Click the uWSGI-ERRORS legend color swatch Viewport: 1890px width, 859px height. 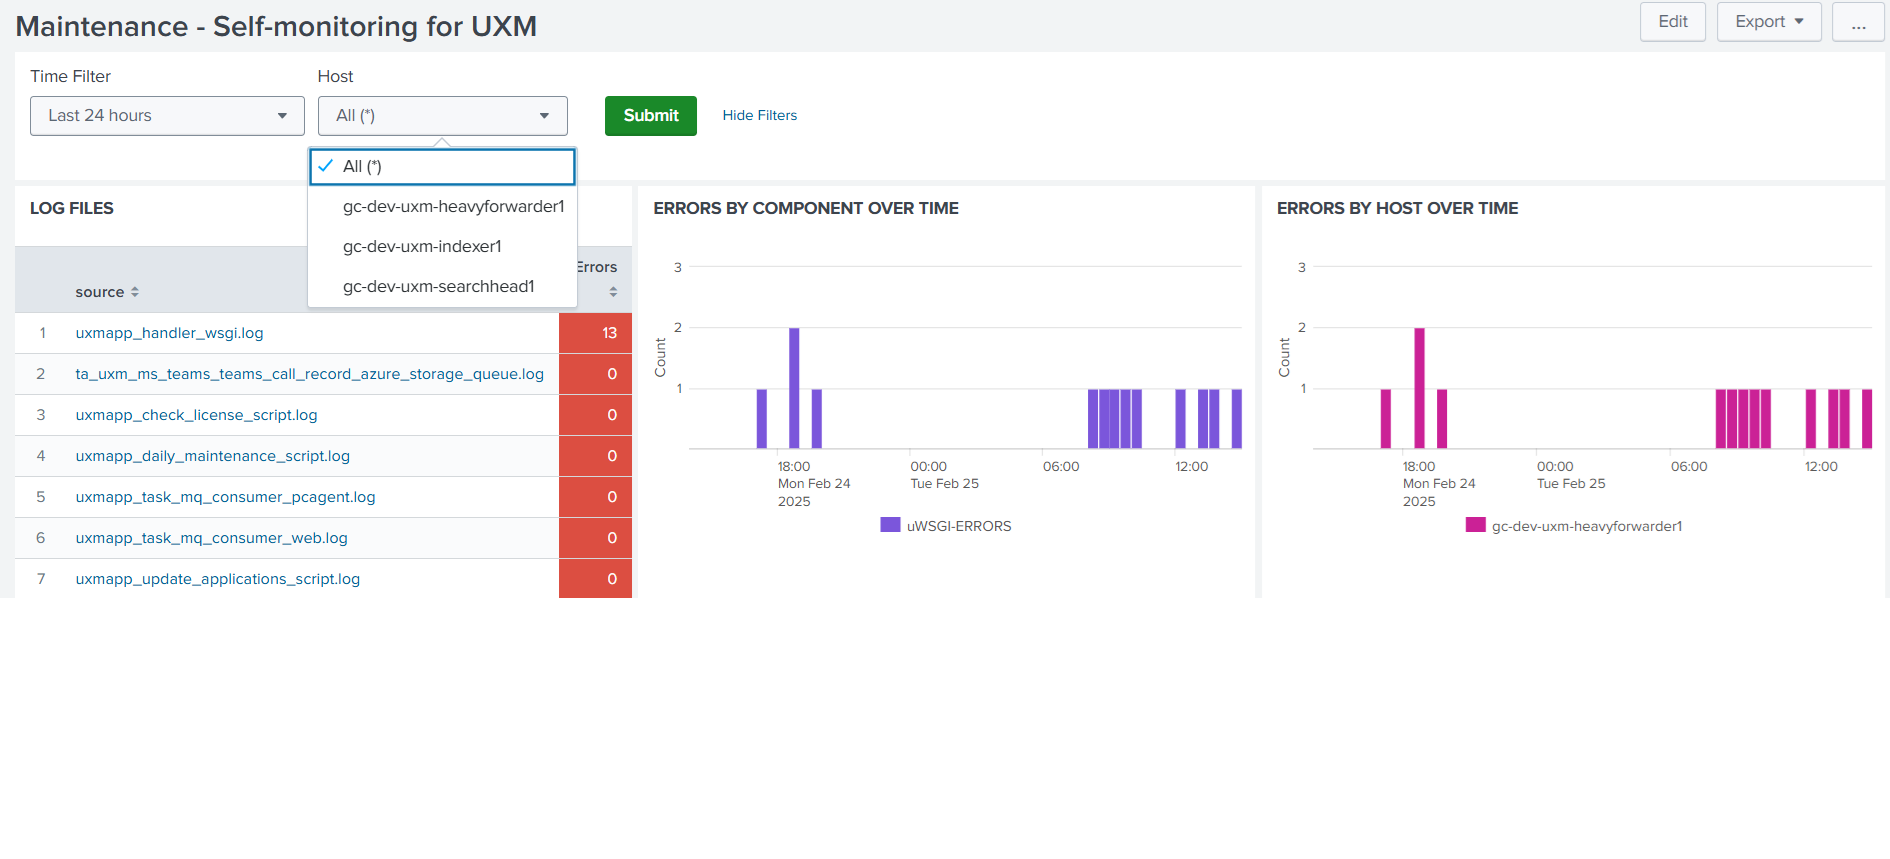tap(890, 525)
